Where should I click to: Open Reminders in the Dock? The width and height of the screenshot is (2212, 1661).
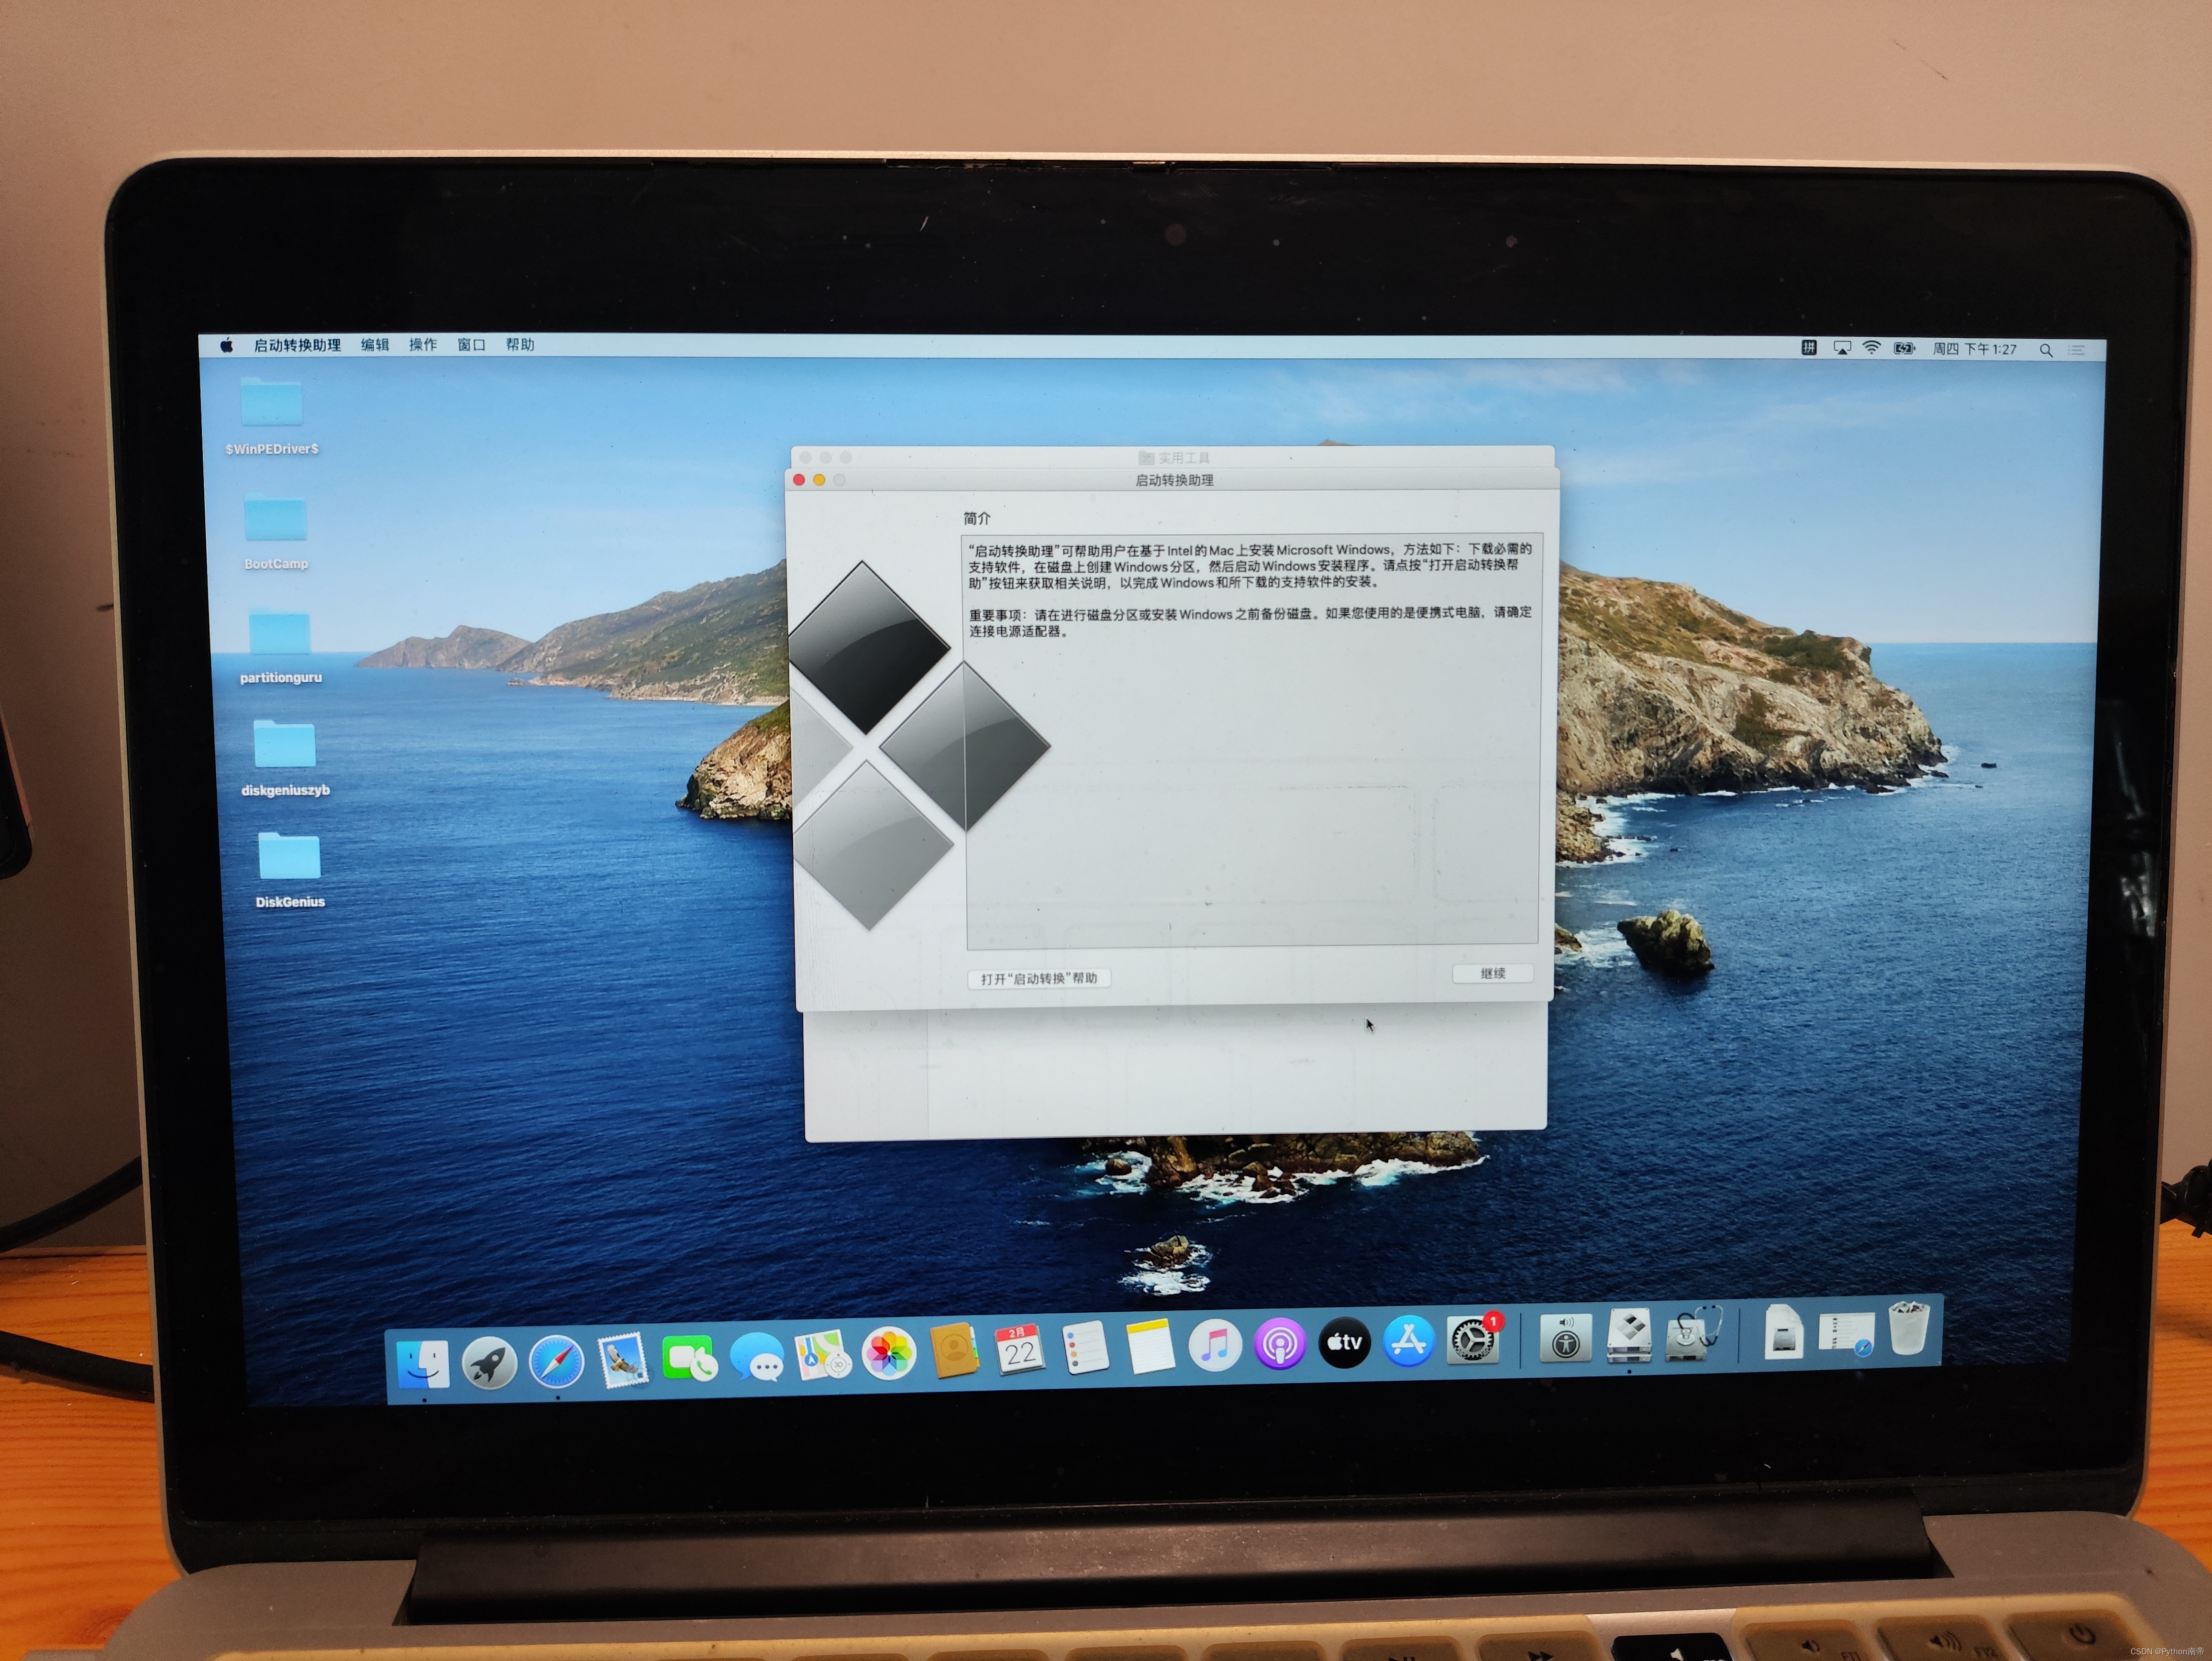(x=1085, y=1348)
